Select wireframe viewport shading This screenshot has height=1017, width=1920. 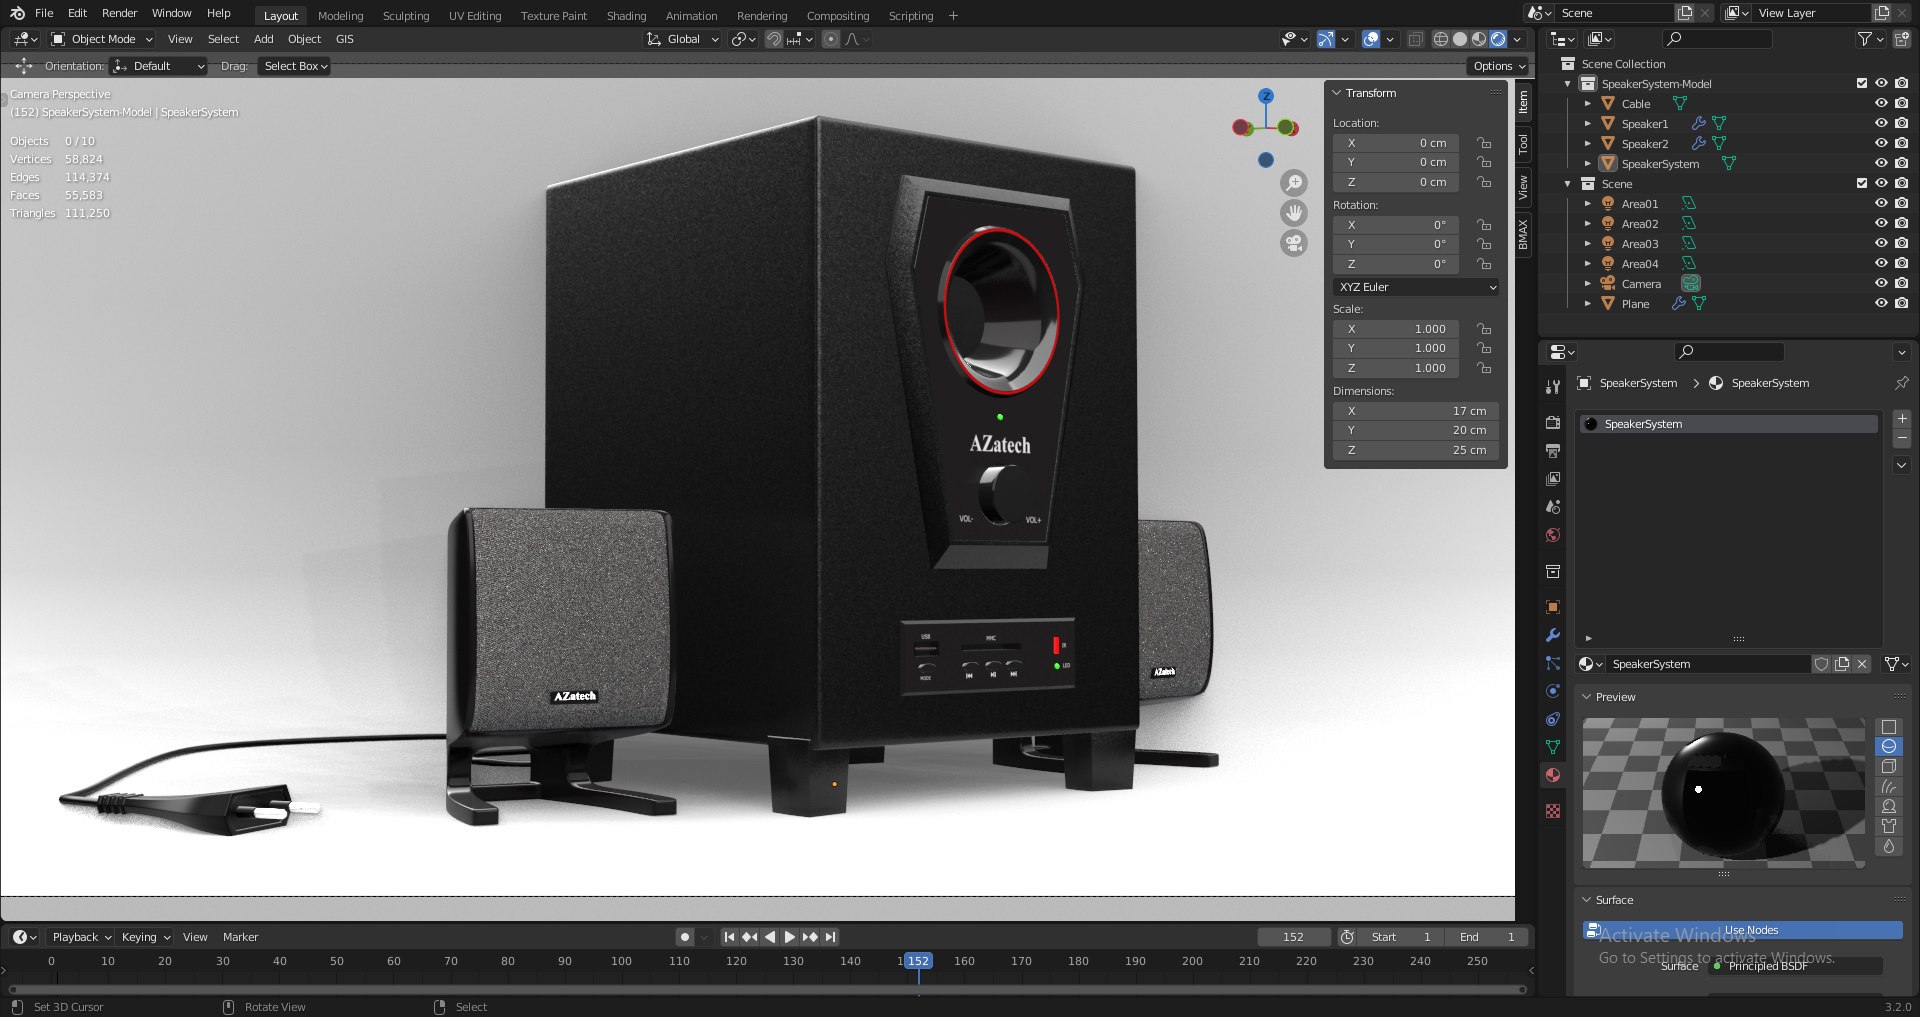1441,39
